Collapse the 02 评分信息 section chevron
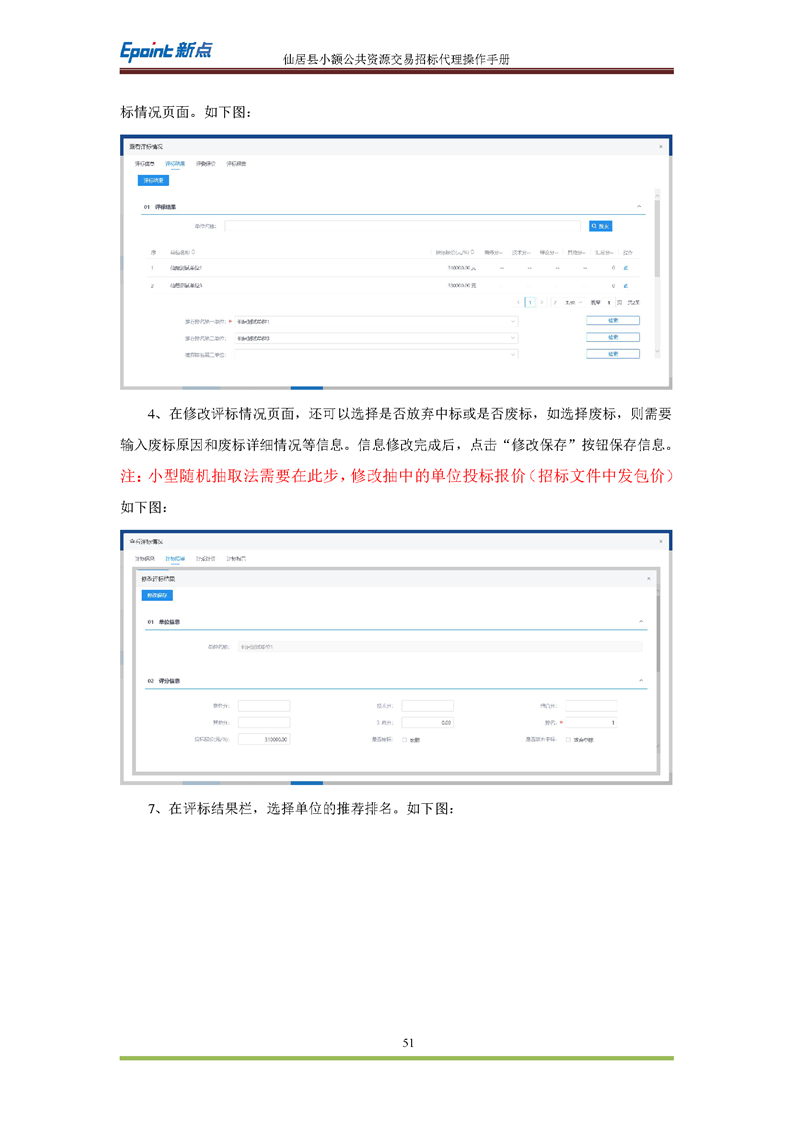Image resolution: width=793 pixels, height=1122 pixels. click(641, 680)
